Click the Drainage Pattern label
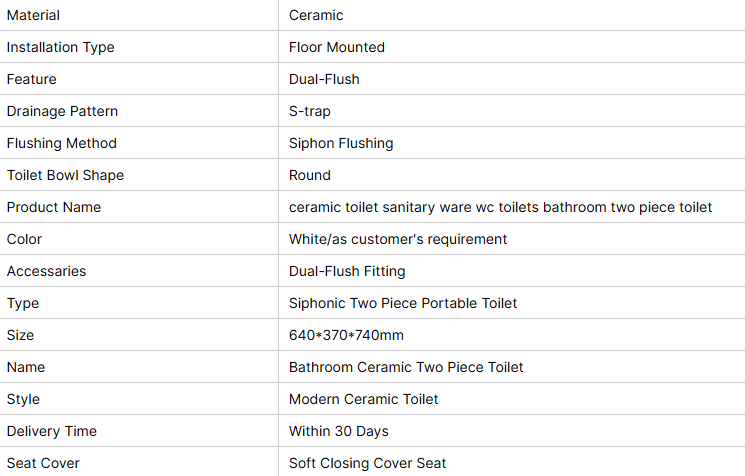 pyautogui.click(x=62, y=111)
